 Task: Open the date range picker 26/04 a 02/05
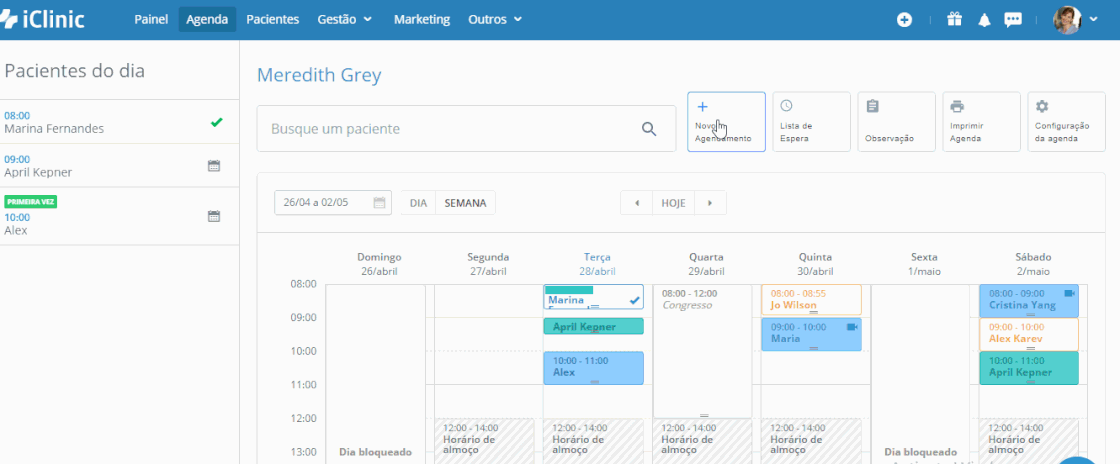(x=333, y=203)
